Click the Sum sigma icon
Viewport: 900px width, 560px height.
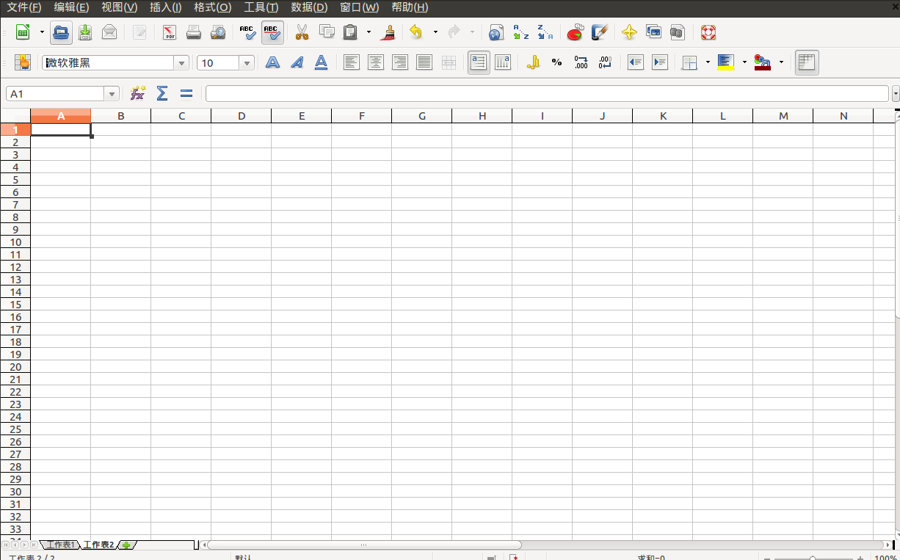point(162,93)
